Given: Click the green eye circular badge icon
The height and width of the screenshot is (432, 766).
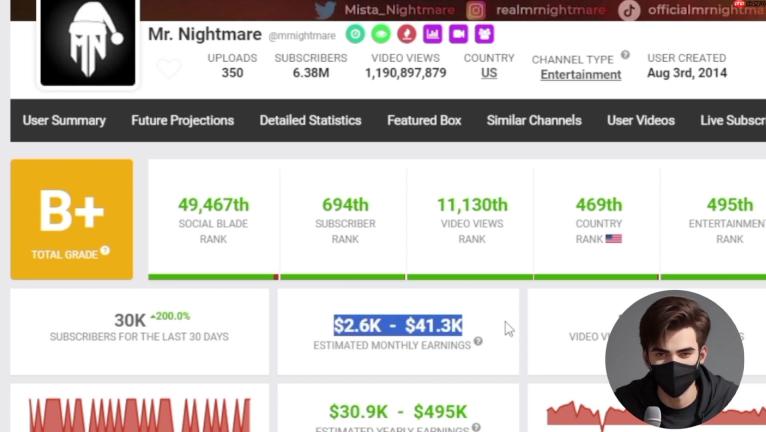Looking at the screenshot, I should pyautogui.click(x=381, y=34).
